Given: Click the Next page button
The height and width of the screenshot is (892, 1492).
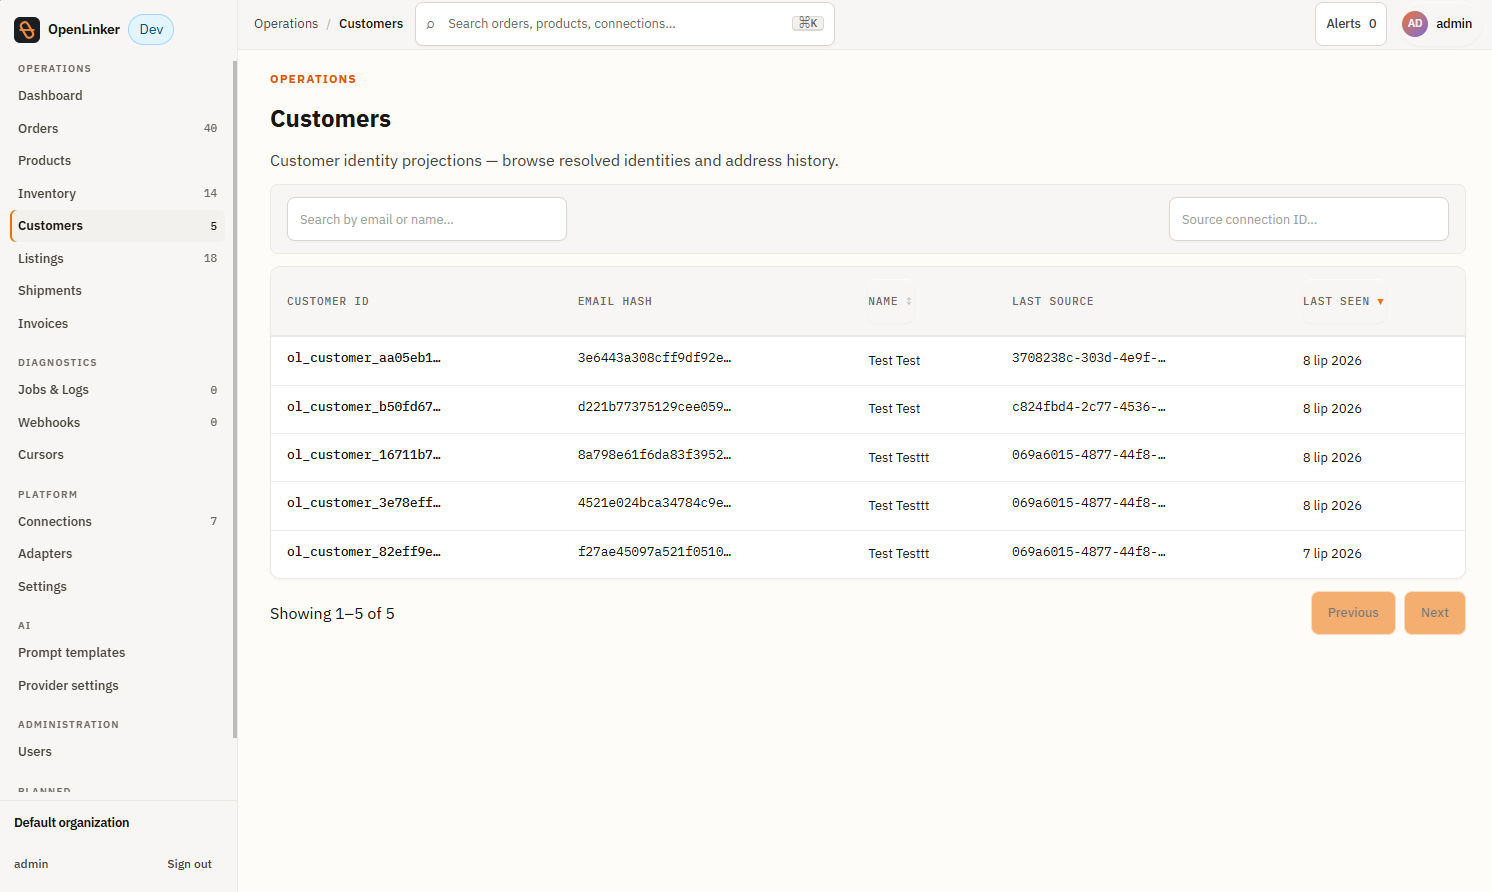Looking at the screenshot, I should pos(1435,613).
